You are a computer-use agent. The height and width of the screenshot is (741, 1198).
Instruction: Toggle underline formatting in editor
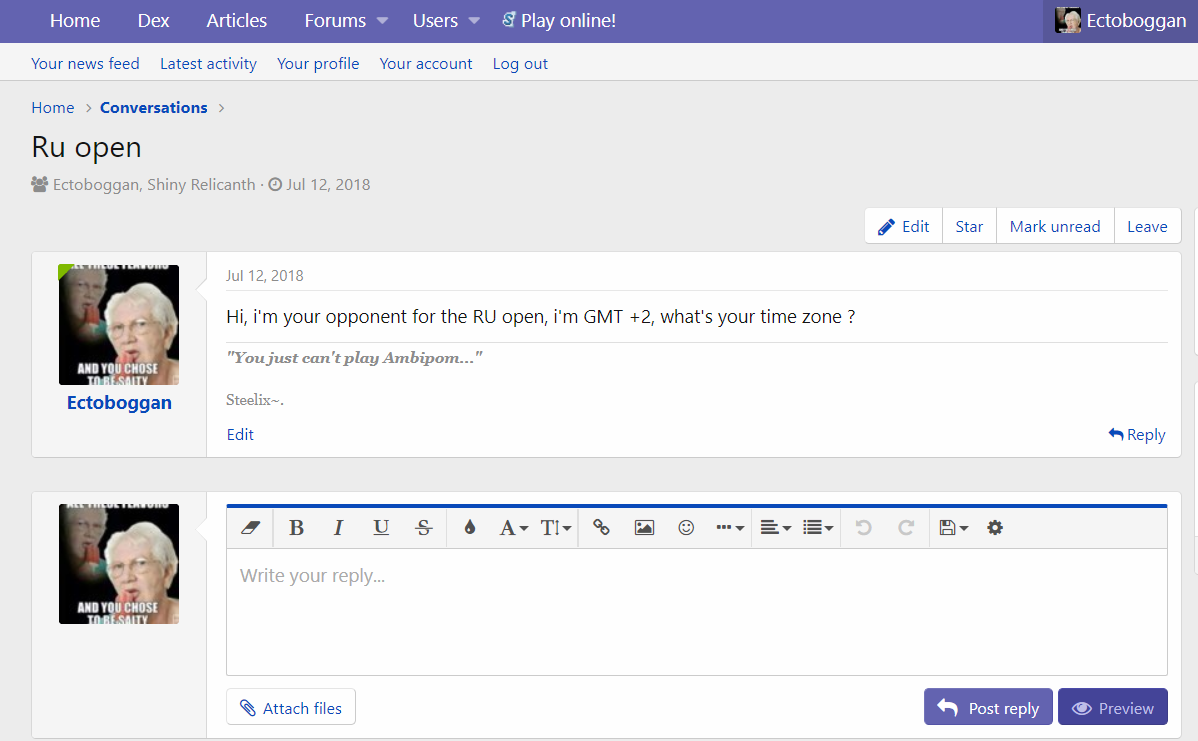click(x=381, y=528)
